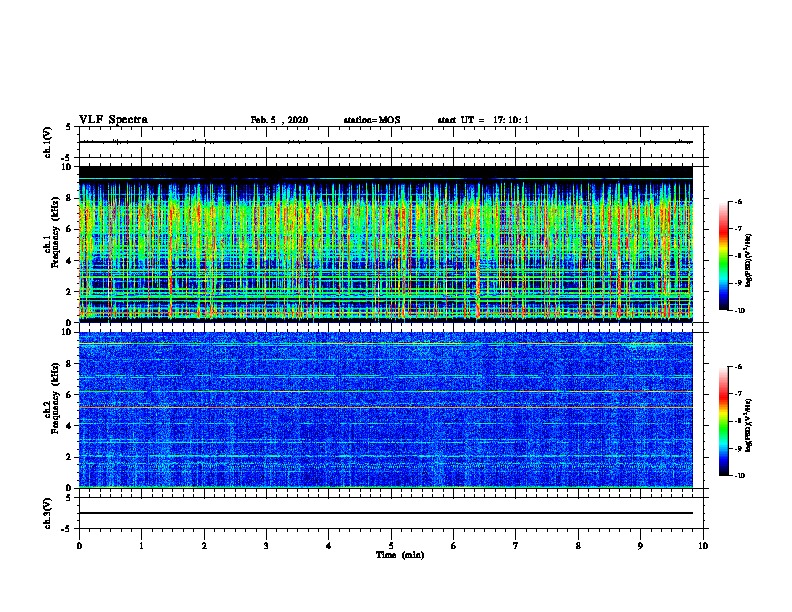Click time axis tick label 6
Image resolution: width=792 pixels, height=612 pixels.
[454, 546]
